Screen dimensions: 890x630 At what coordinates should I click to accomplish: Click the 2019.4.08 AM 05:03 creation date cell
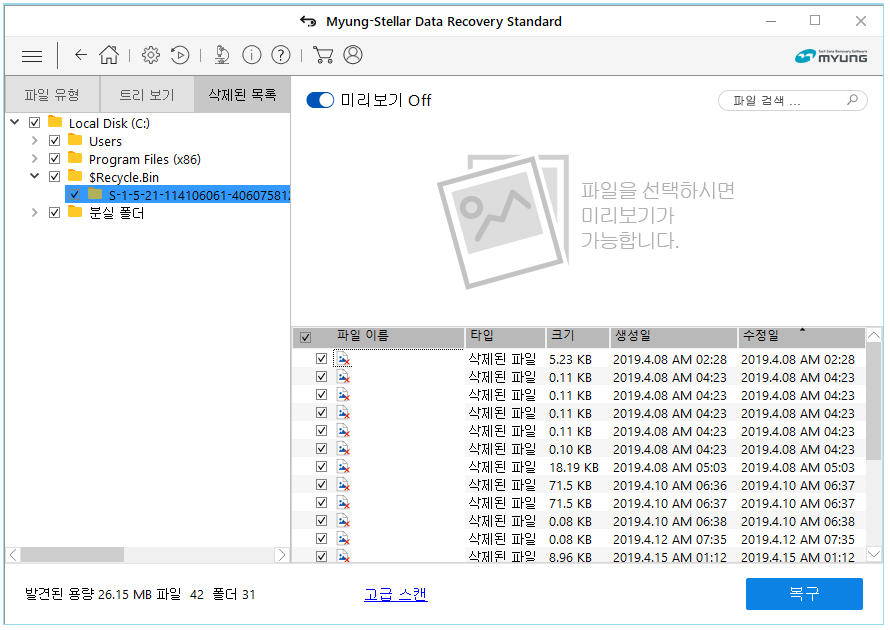point(670,467)
